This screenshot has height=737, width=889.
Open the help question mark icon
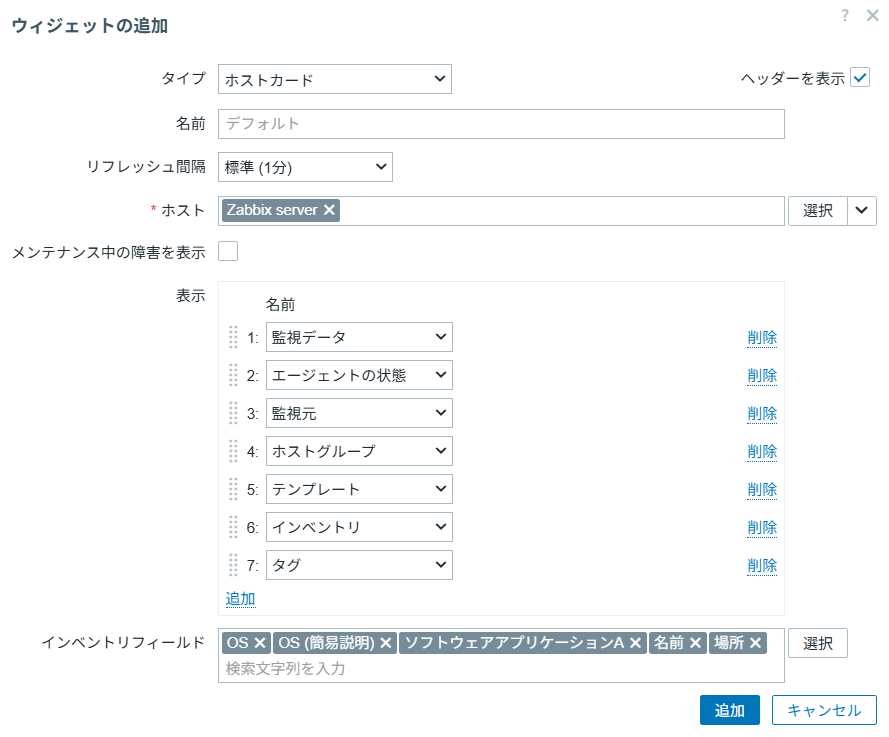click(845, 15)
